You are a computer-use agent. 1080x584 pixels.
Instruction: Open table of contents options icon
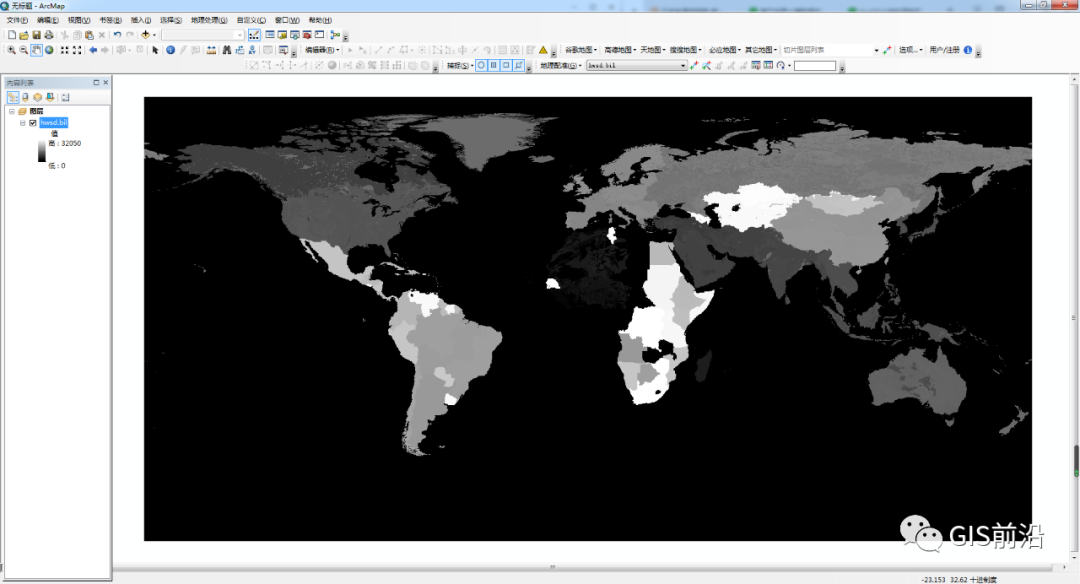point(65,97)
